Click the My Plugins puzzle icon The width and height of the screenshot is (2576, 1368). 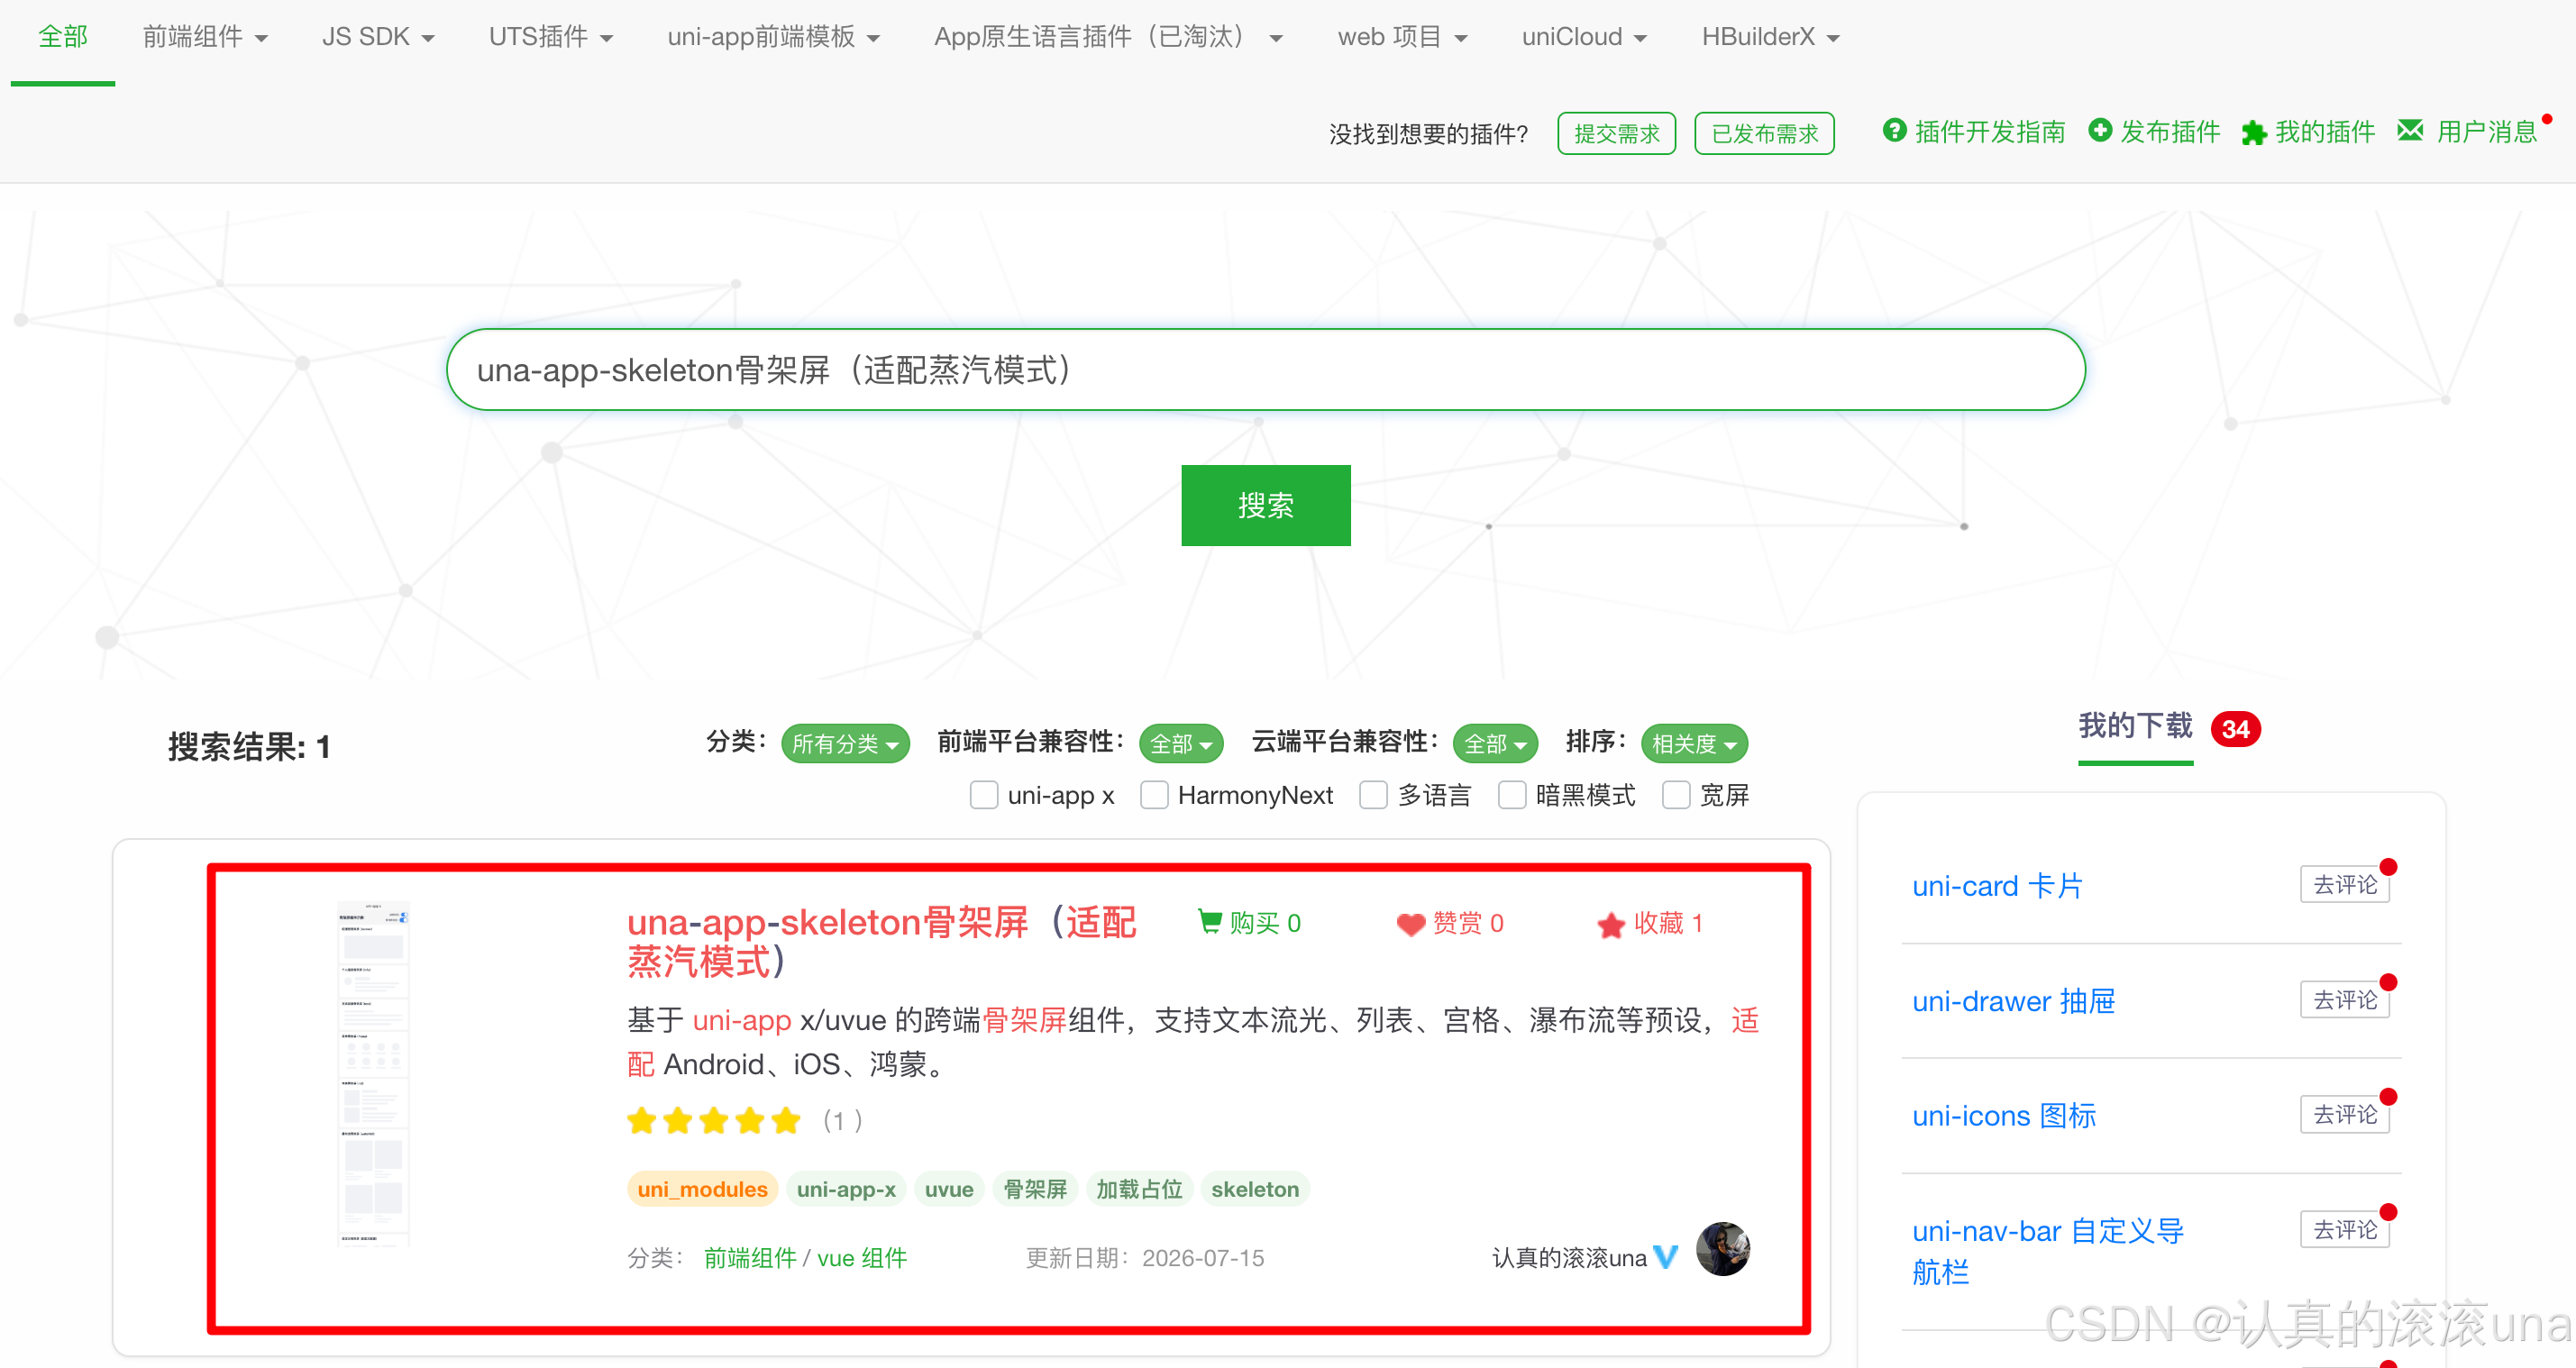2254,132
